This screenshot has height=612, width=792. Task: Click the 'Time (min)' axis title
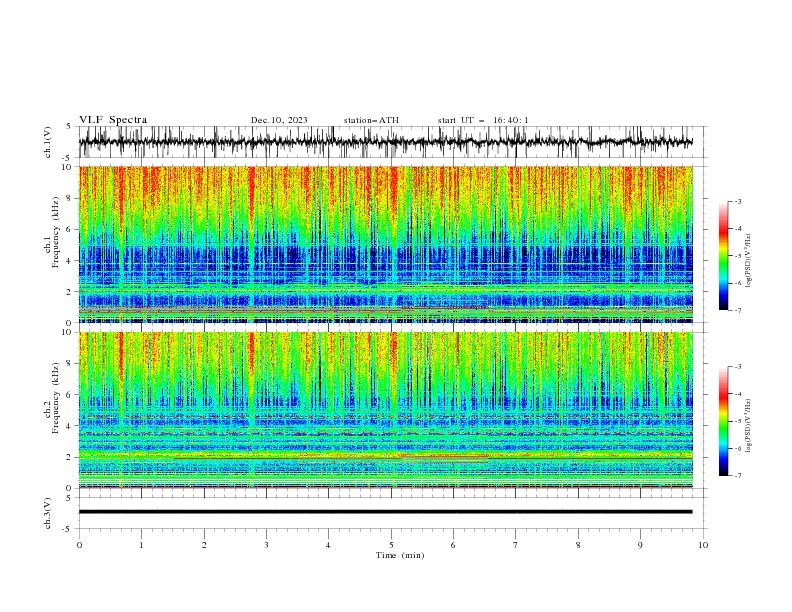(400, 555)
